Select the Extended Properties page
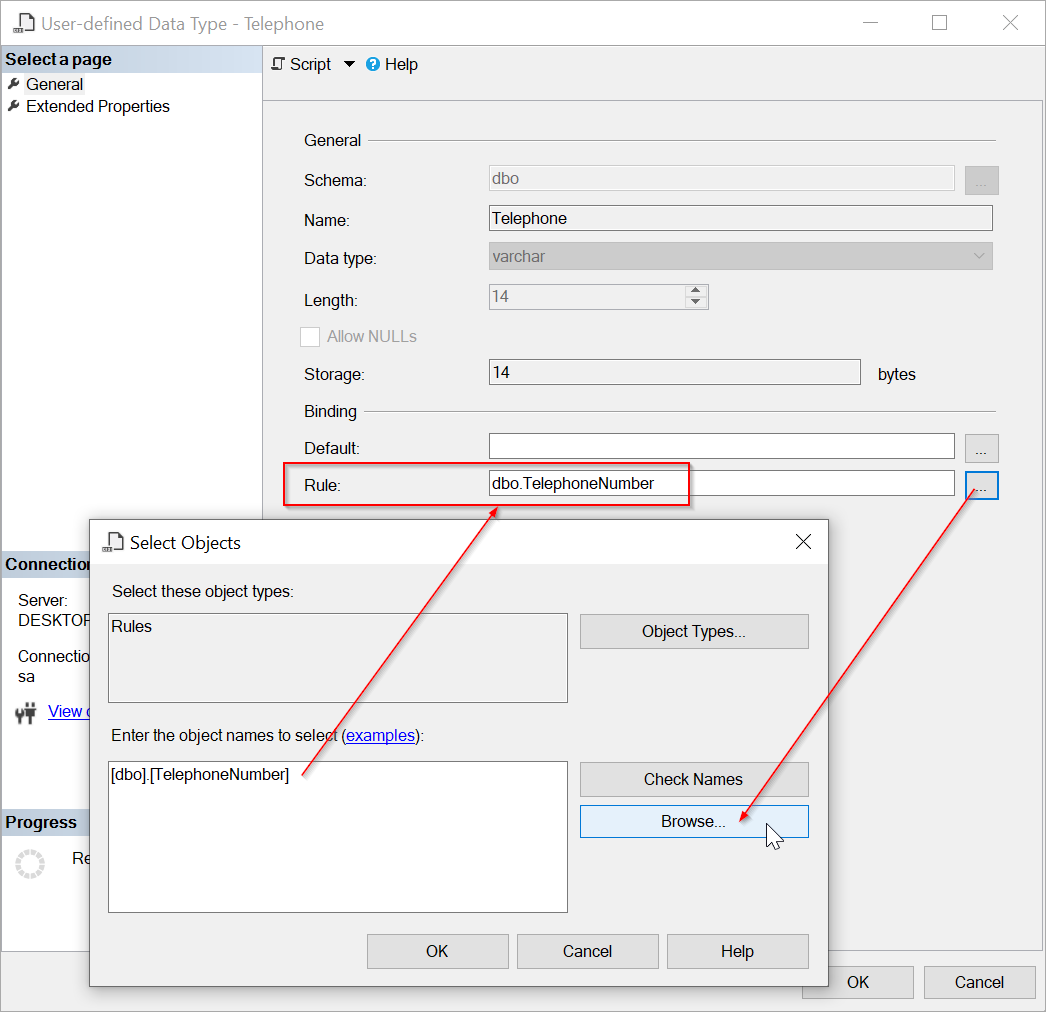 pos(97,106)
